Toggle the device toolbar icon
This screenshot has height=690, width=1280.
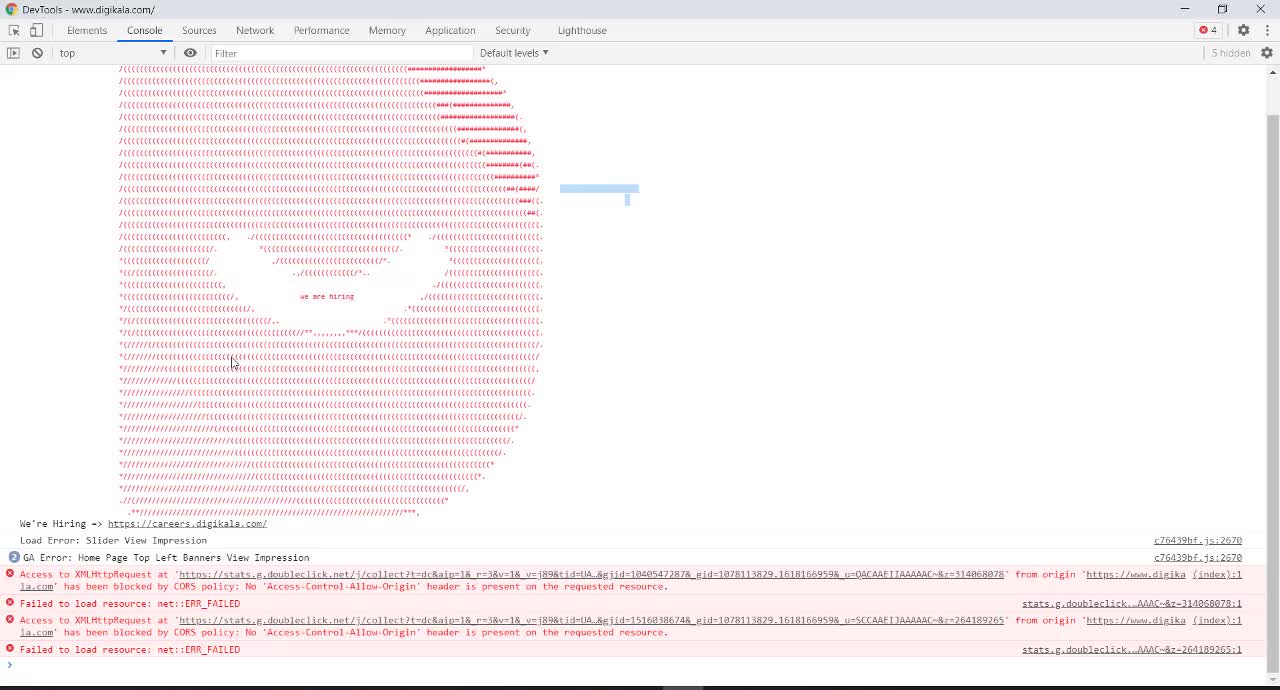[36, 30]
